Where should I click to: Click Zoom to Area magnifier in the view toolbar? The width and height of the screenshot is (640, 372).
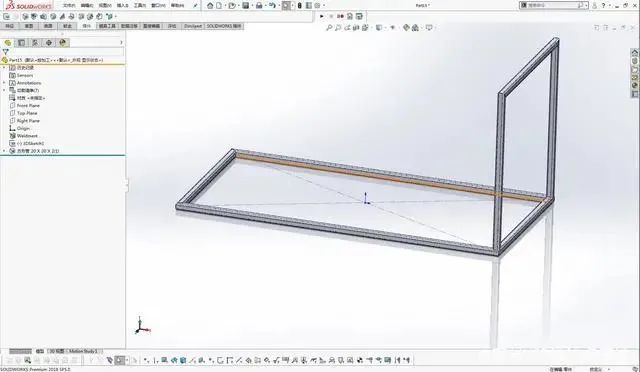tap(338, 28)
